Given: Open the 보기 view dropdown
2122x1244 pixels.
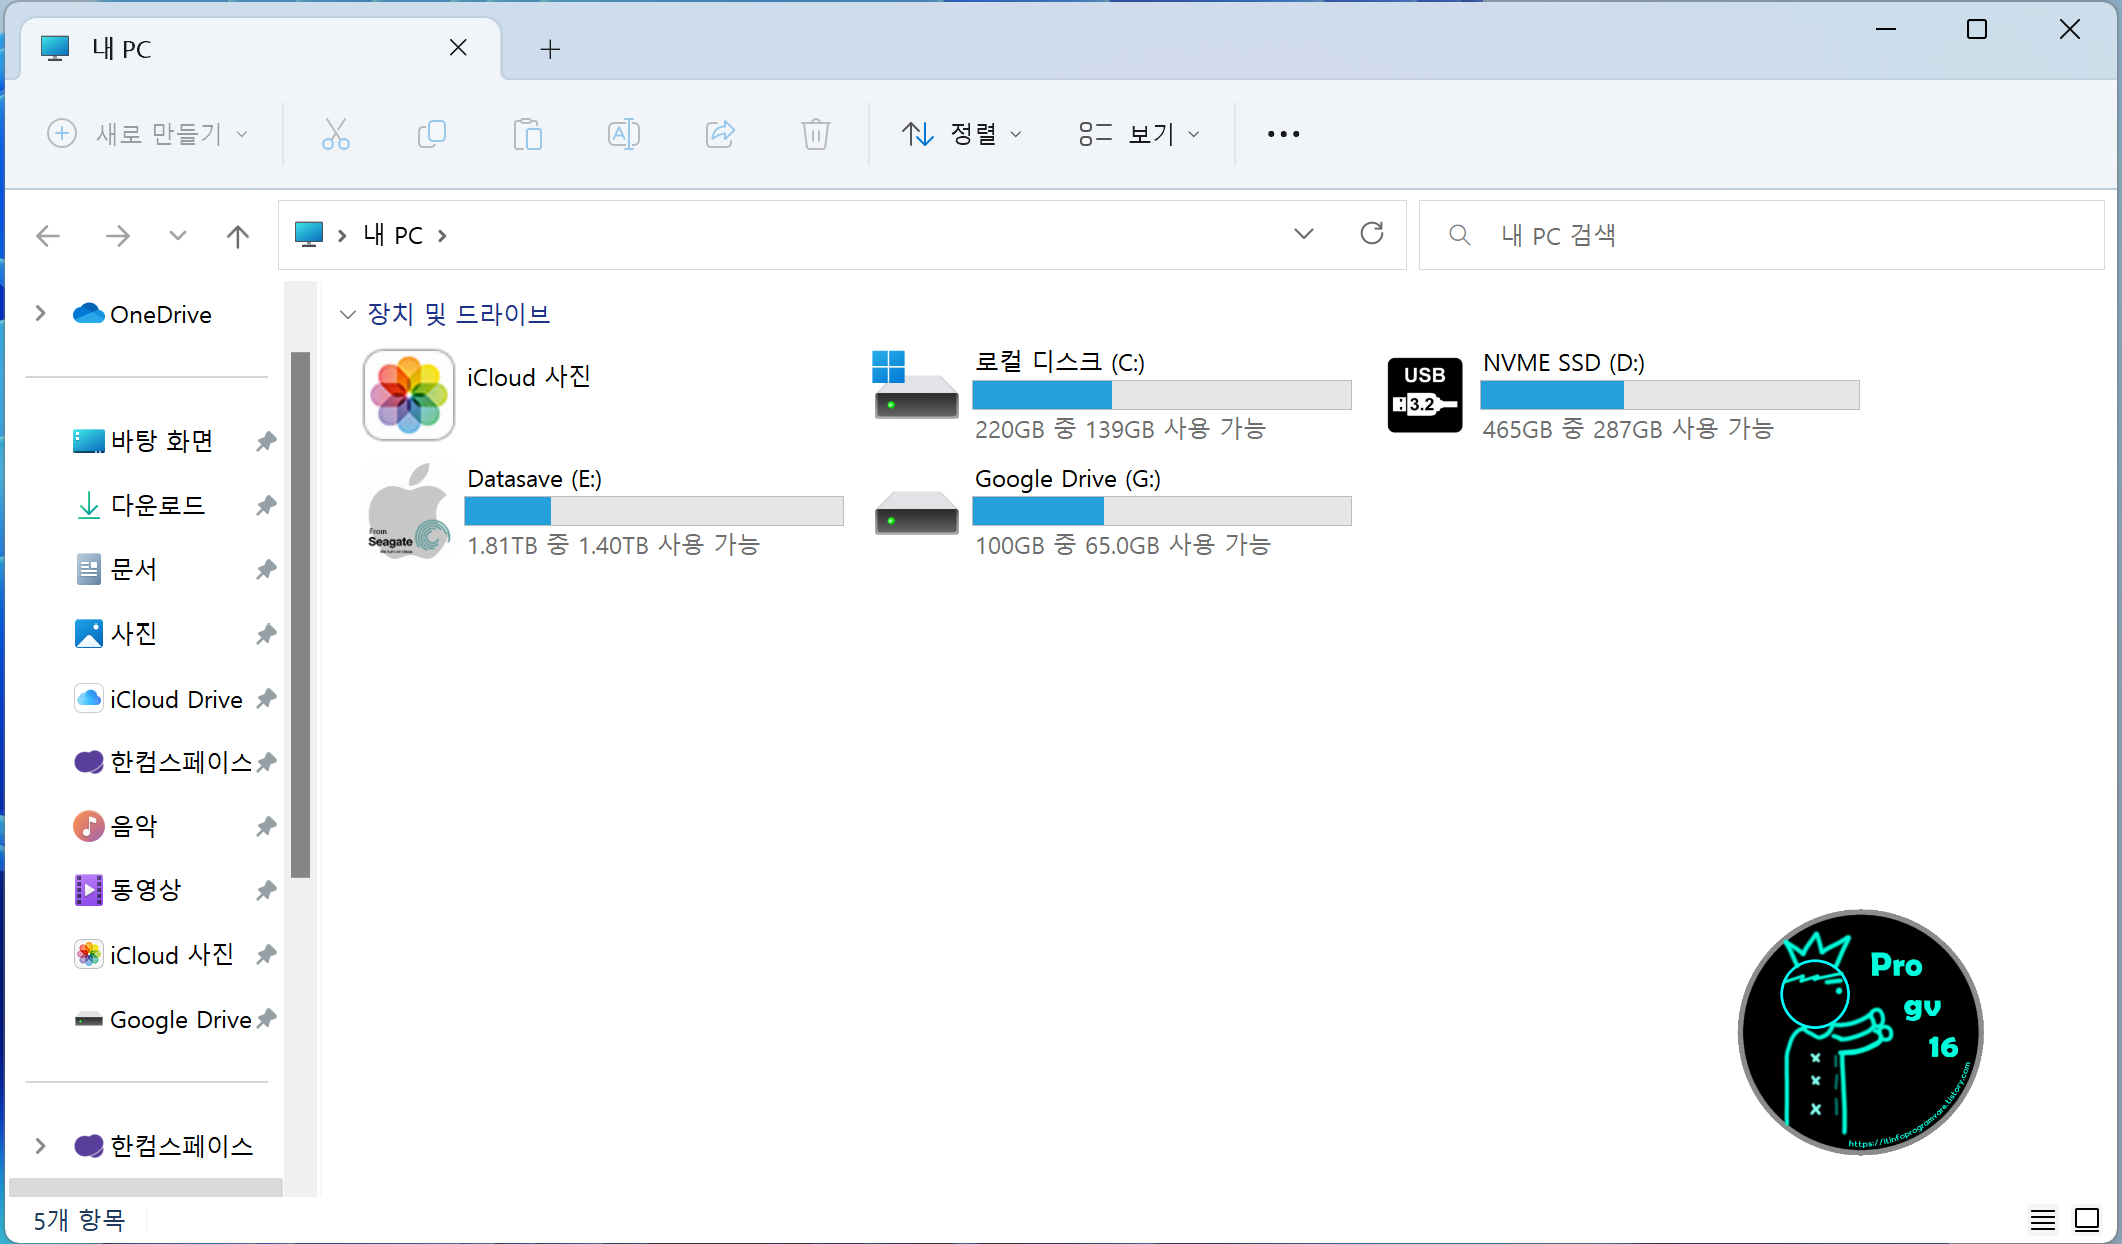Looking at the screenshot, I should (x=1139, y=133).
